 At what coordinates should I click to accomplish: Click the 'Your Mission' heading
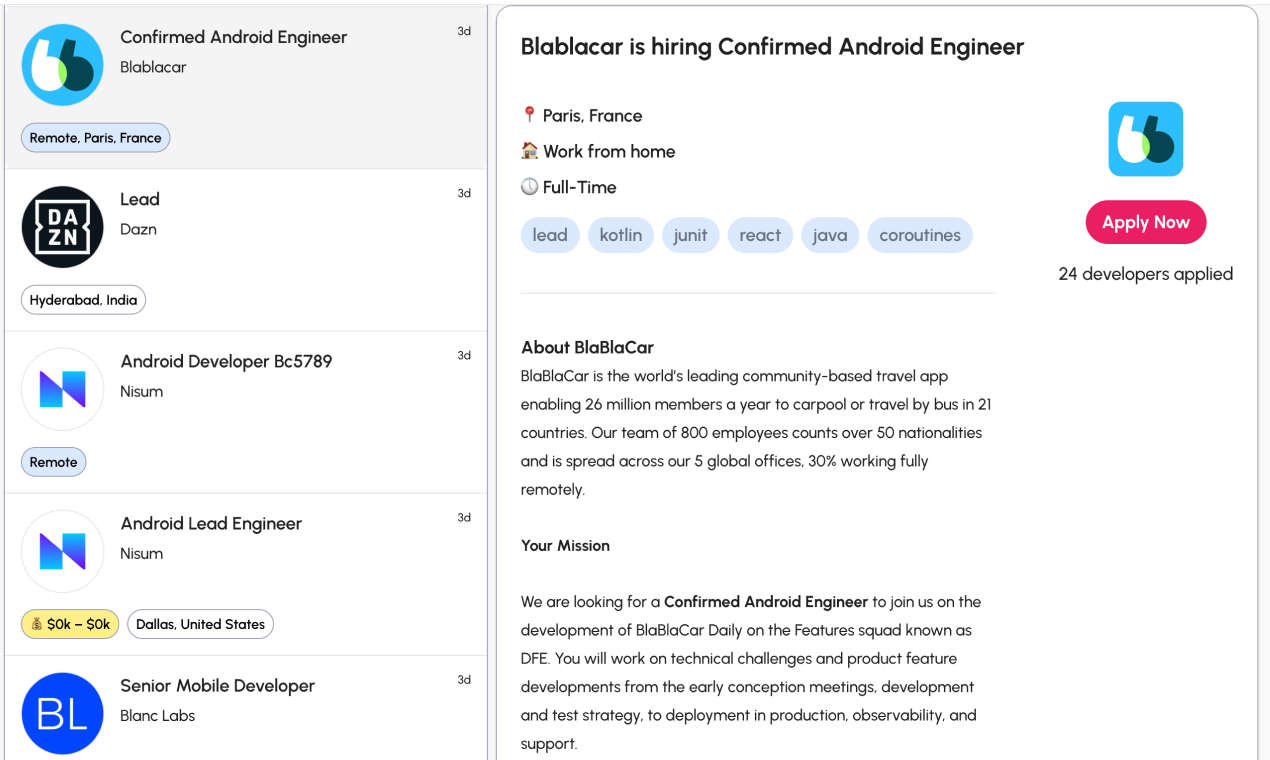565,545
